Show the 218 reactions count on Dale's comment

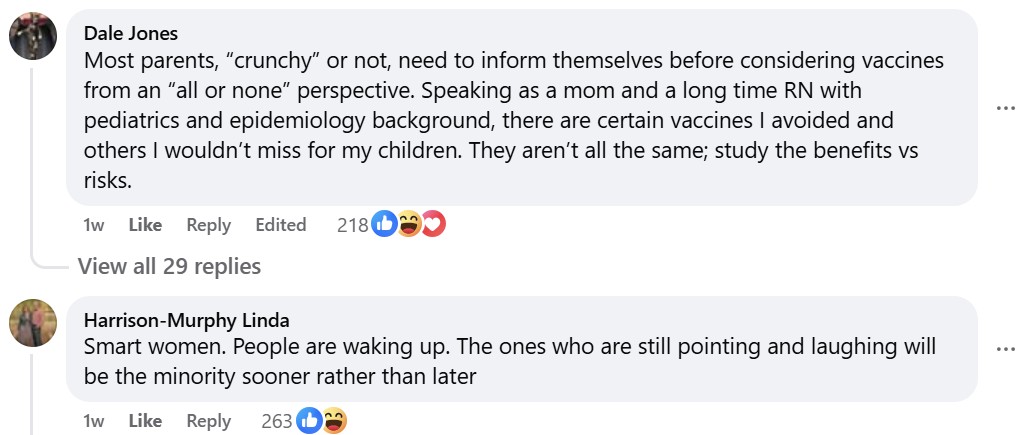(352, 225)
